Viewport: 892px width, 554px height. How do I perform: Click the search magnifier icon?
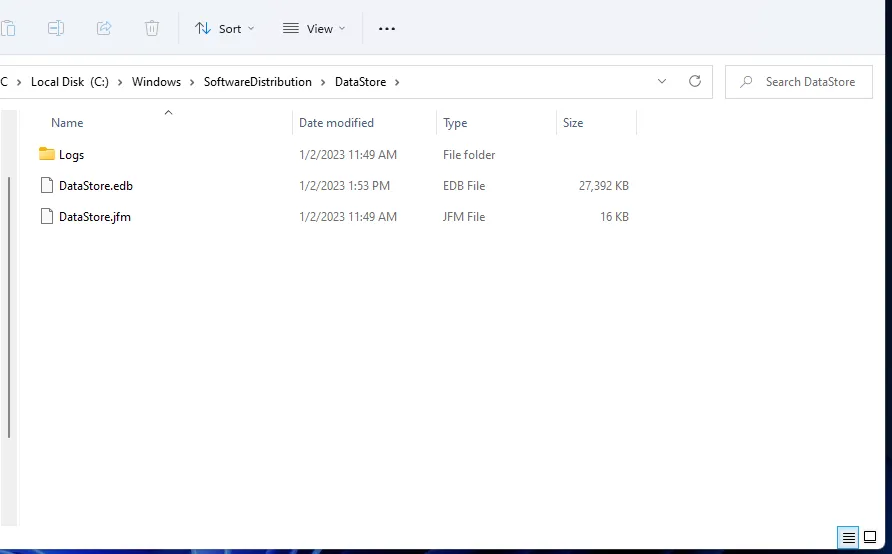[746, 82]
